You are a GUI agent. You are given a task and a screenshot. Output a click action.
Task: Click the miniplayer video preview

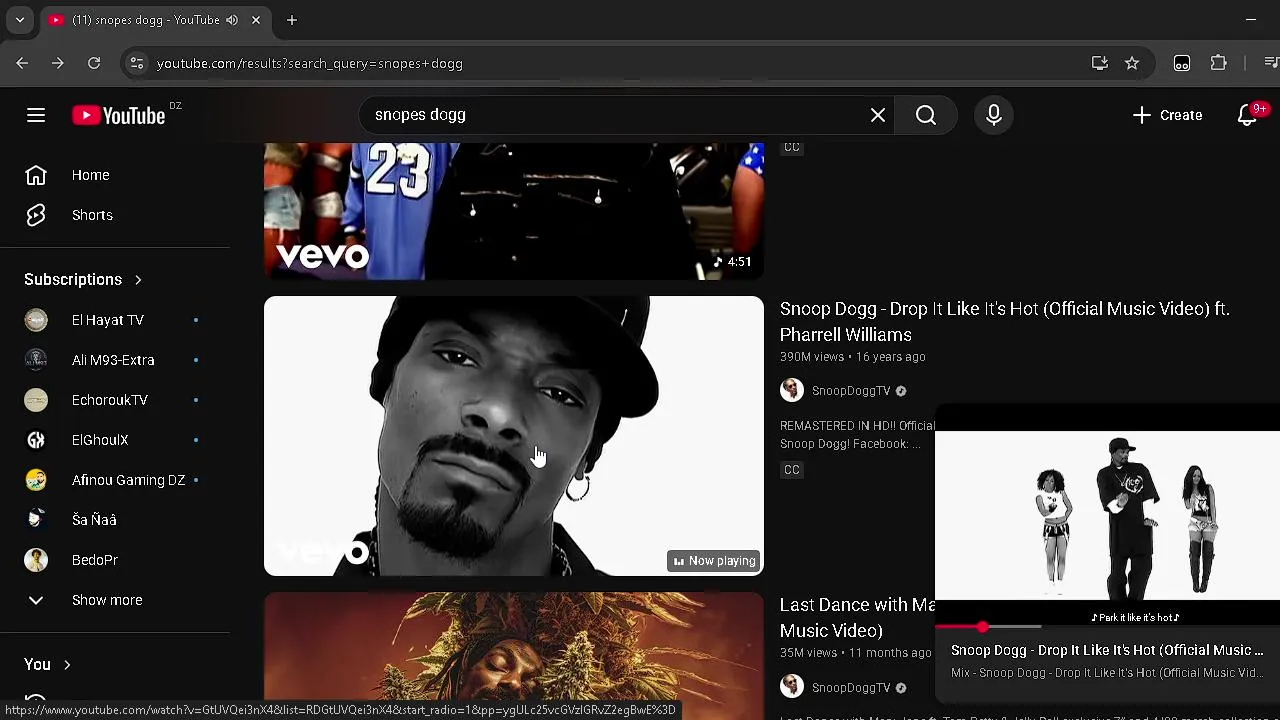pyautogui.click(x=1108, y=515)
